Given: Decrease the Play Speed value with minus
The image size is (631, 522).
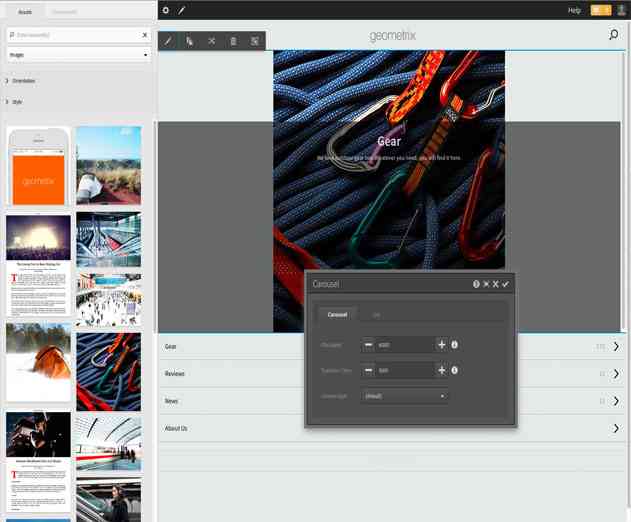Looking at the screenshot, I should 368,345.
